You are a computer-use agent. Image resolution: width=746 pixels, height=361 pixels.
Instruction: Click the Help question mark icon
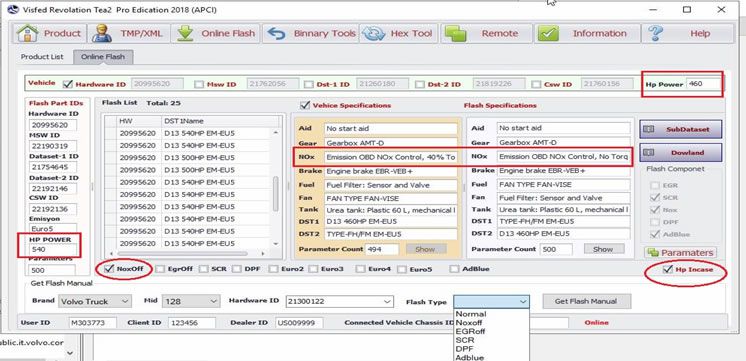(x=656, y=33)
